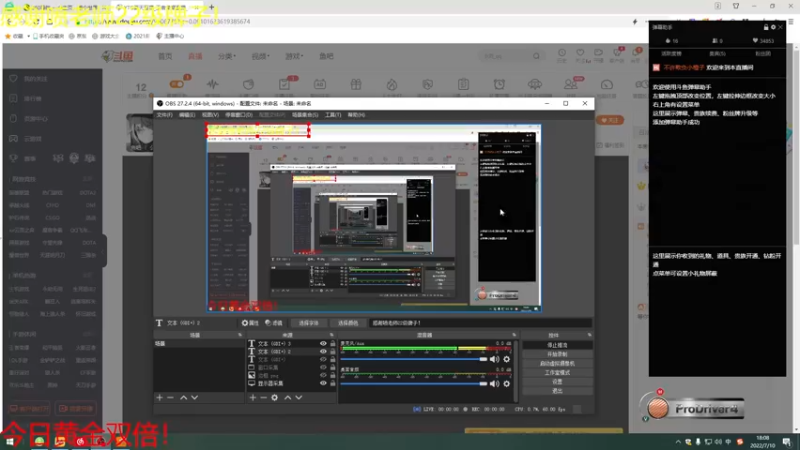Hide the 显示器采集 source
Image resolution: width=800 pixels, height=450 pixels.
click(323, 383)
